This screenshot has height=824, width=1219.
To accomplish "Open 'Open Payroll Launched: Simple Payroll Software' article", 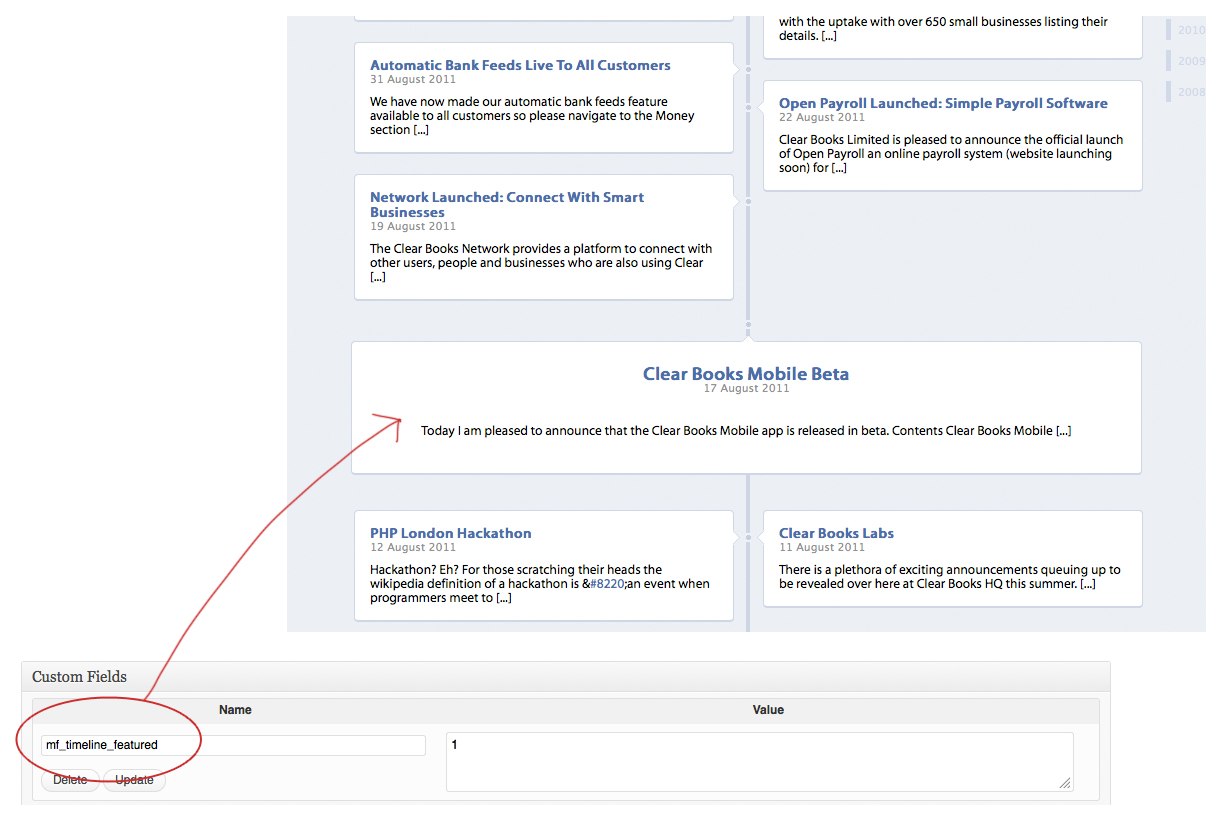I will tap(943, 103).
